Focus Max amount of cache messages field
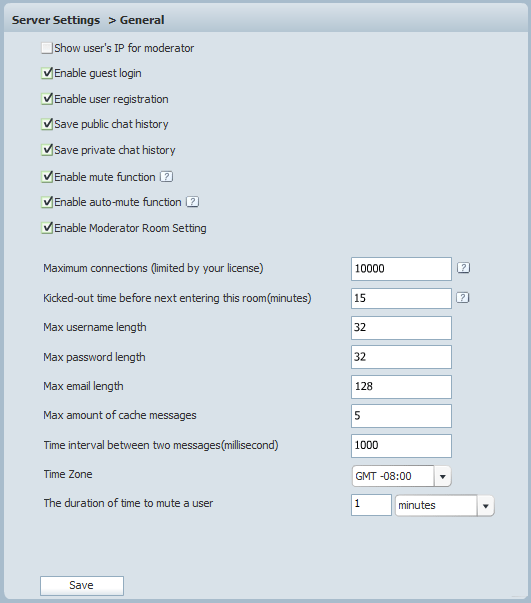The image size is (531, 603). tap(401, 416)
